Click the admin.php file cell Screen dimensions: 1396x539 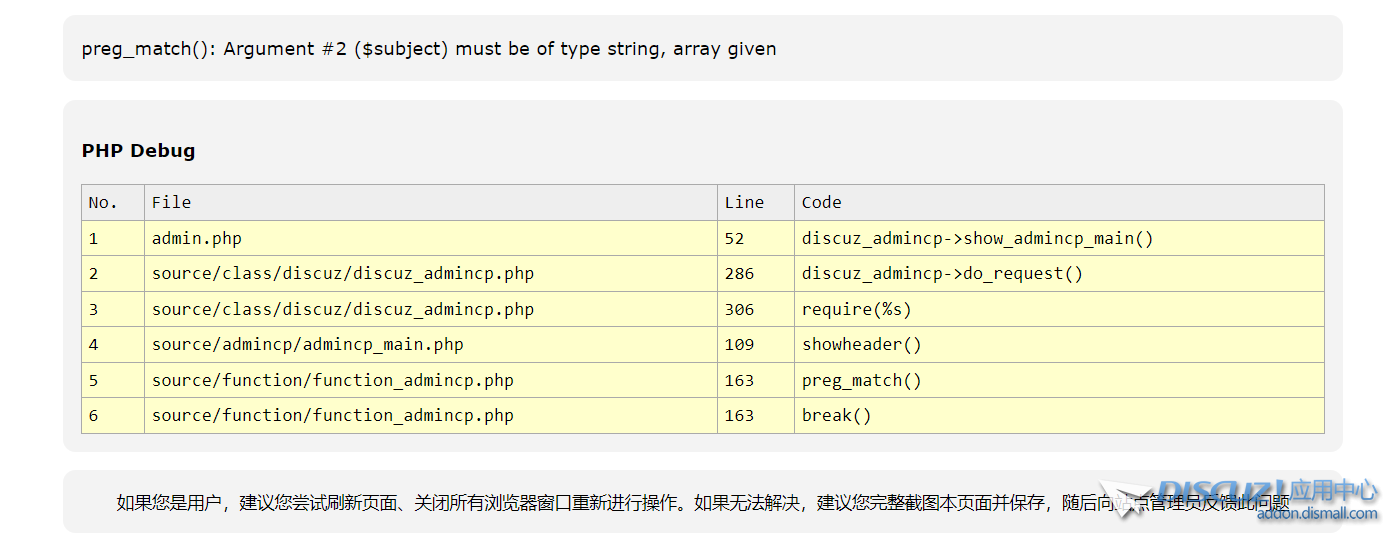(x=196, y=238)
